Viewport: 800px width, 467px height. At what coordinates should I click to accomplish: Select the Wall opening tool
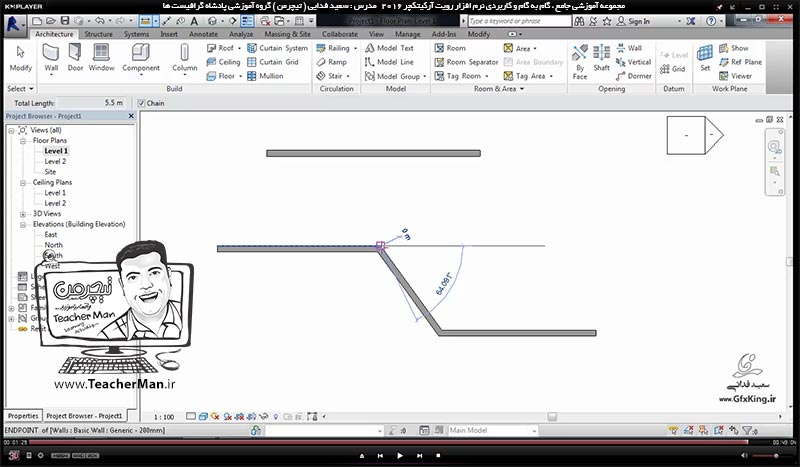629,48
